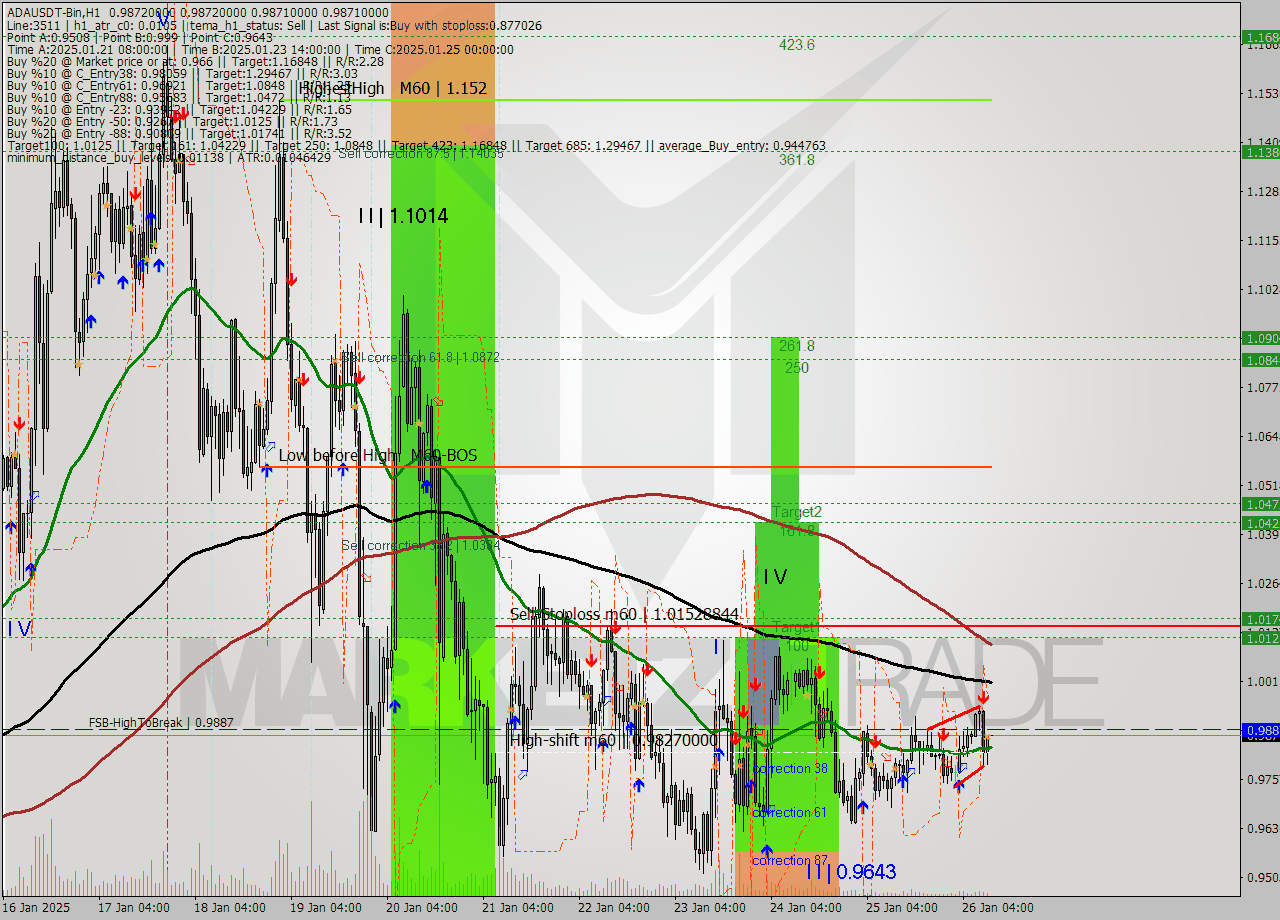
Task: Click the 1.017 green price tag
Action: click(1260, 619)
